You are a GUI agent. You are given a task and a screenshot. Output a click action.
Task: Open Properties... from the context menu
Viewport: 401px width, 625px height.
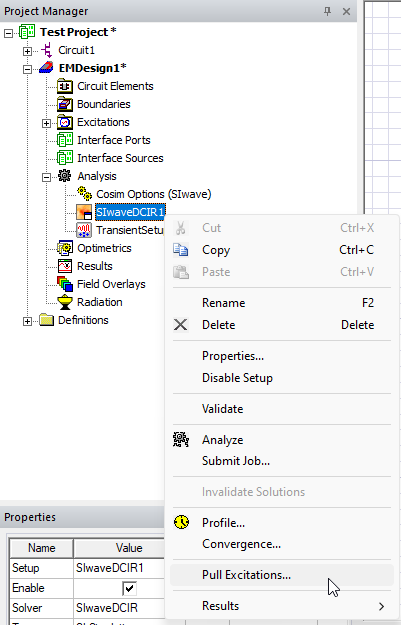(x=282, y=356)
